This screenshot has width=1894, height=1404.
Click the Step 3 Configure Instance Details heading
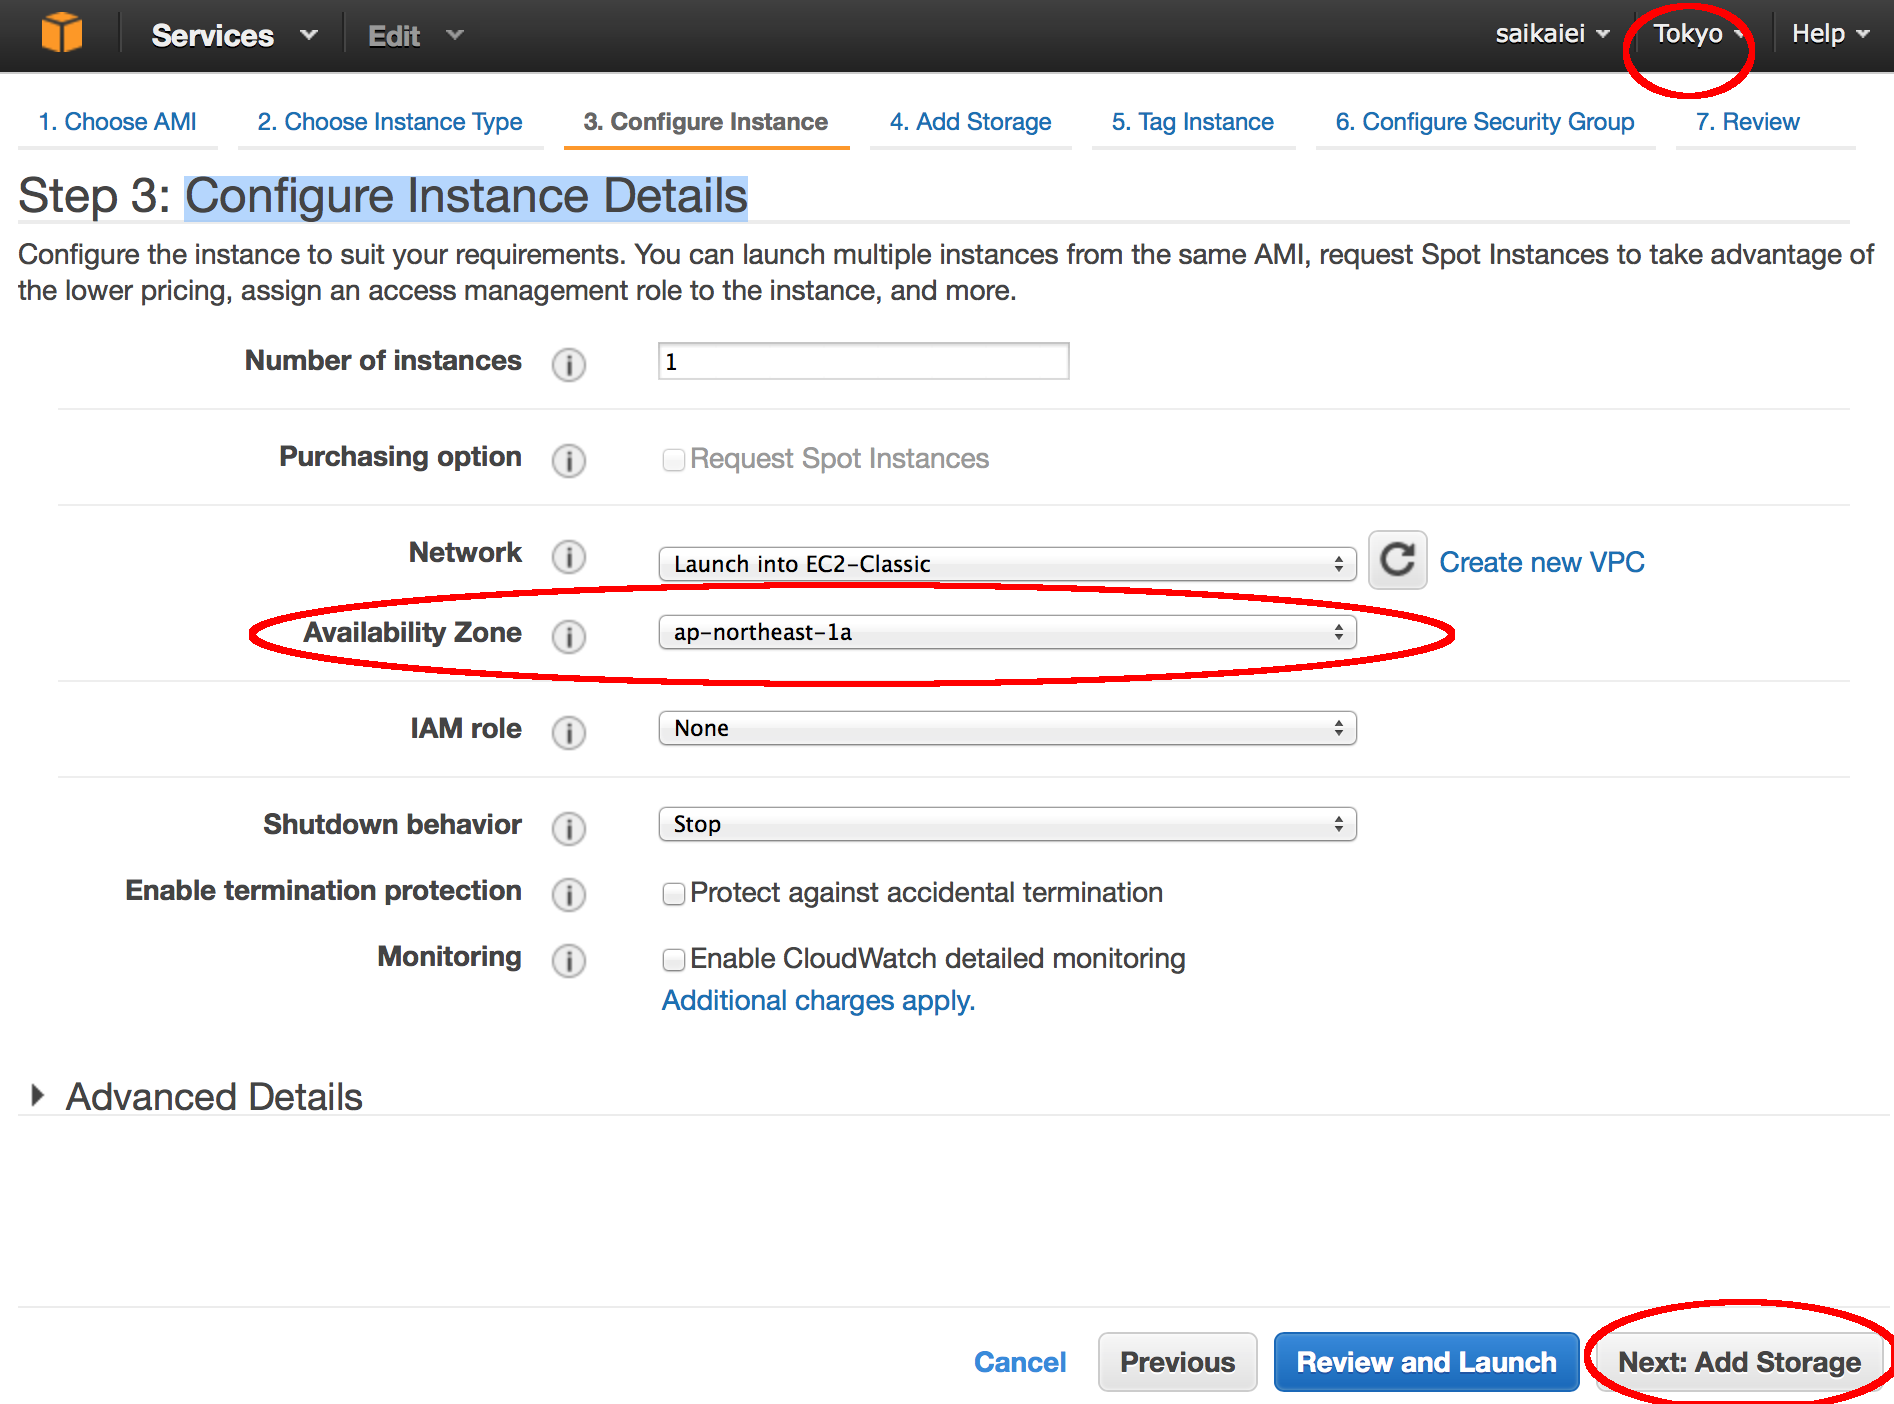pos(383,196)
